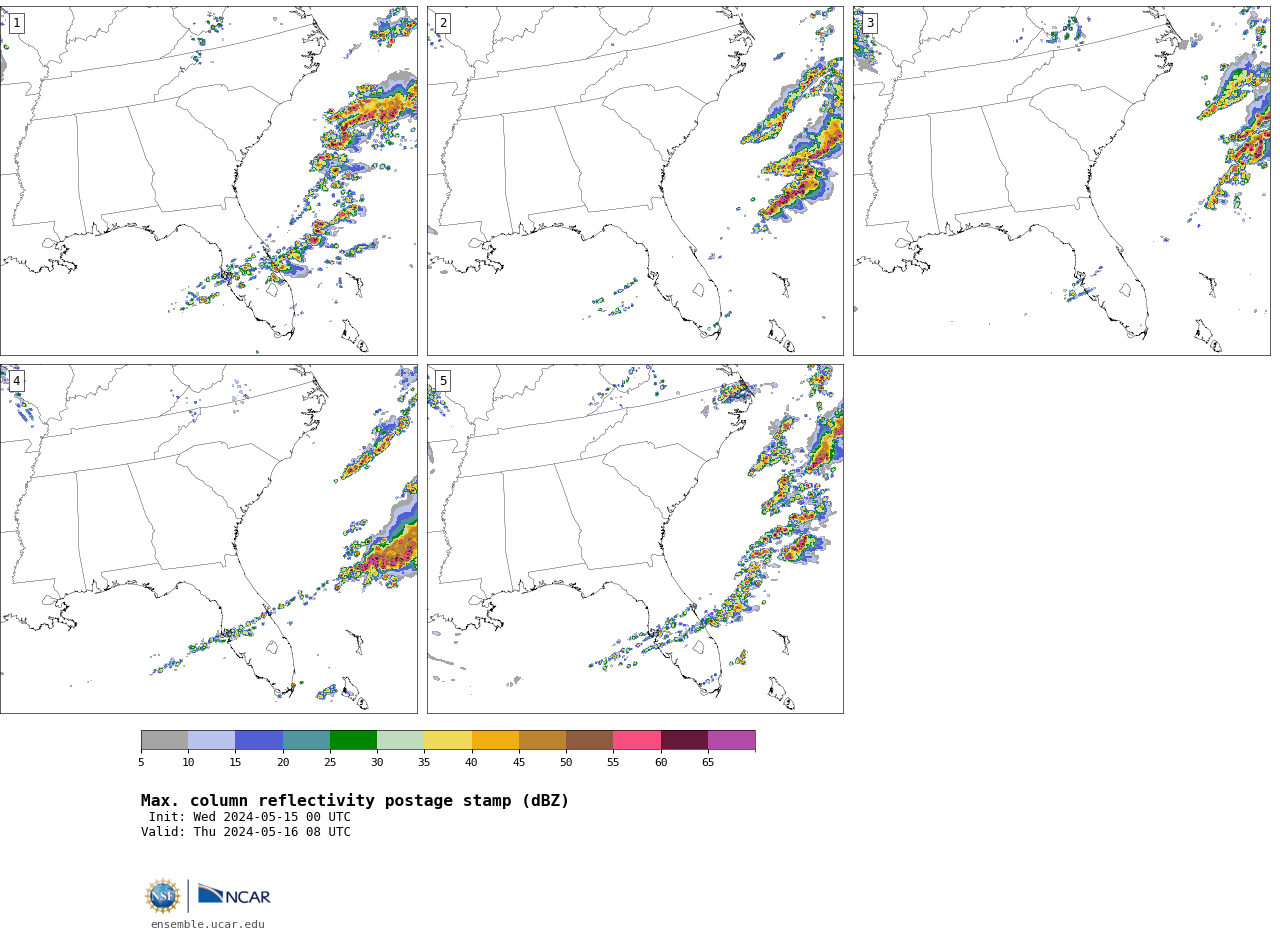Click the NCAR logo
This screenshot has height=936, width=1280.
click(234, 895)
